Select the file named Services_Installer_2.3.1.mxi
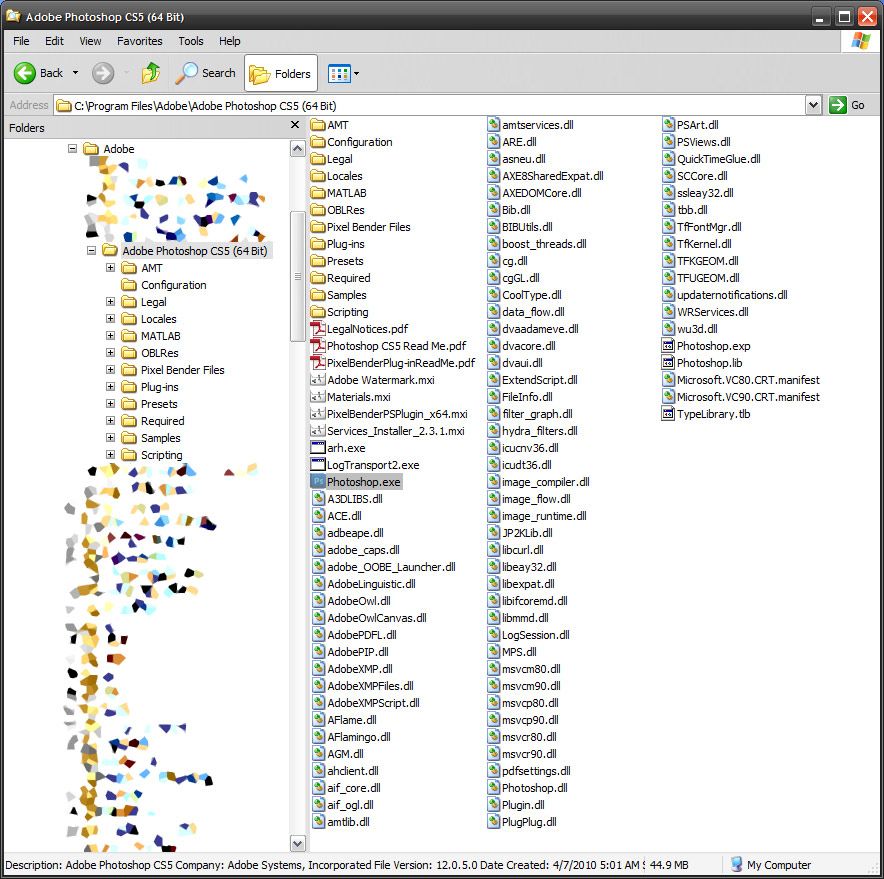This screenshot has width=884, height=879. click(396, 431)
